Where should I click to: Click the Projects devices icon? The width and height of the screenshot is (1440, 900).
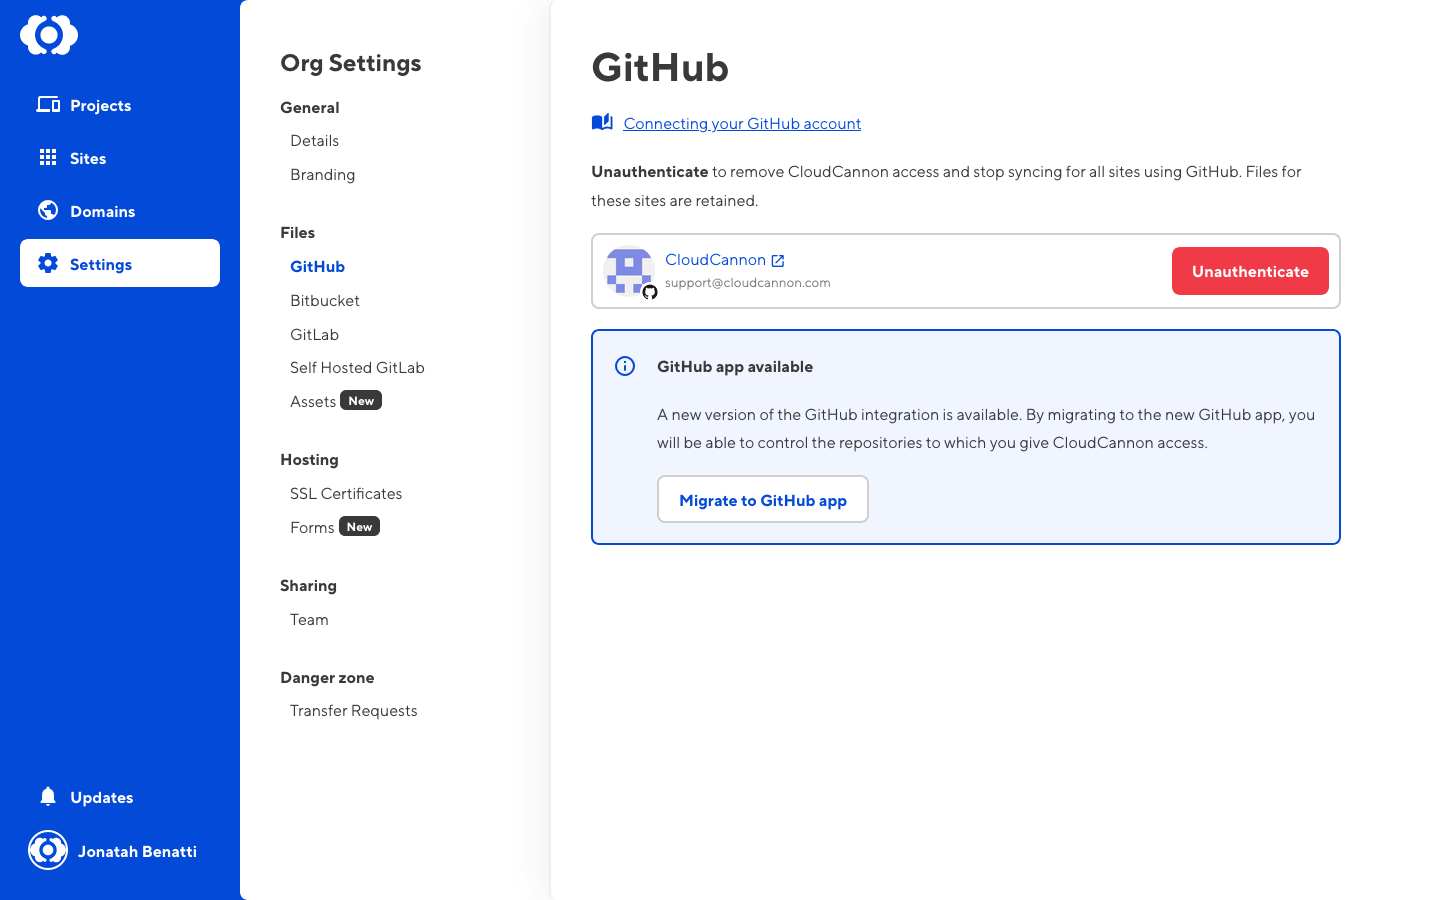[x=48, y=104]
